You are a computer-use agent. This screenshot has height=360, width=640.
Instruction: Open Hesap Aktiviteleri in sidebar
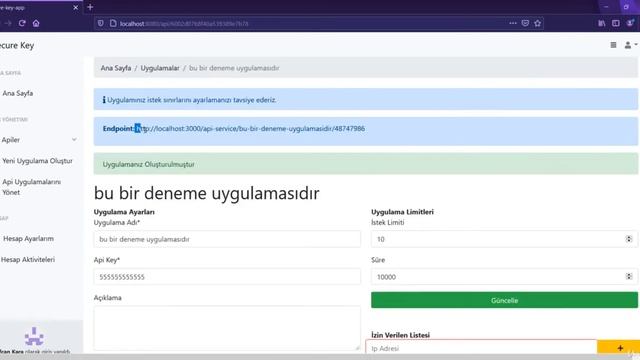click(28, 260)
